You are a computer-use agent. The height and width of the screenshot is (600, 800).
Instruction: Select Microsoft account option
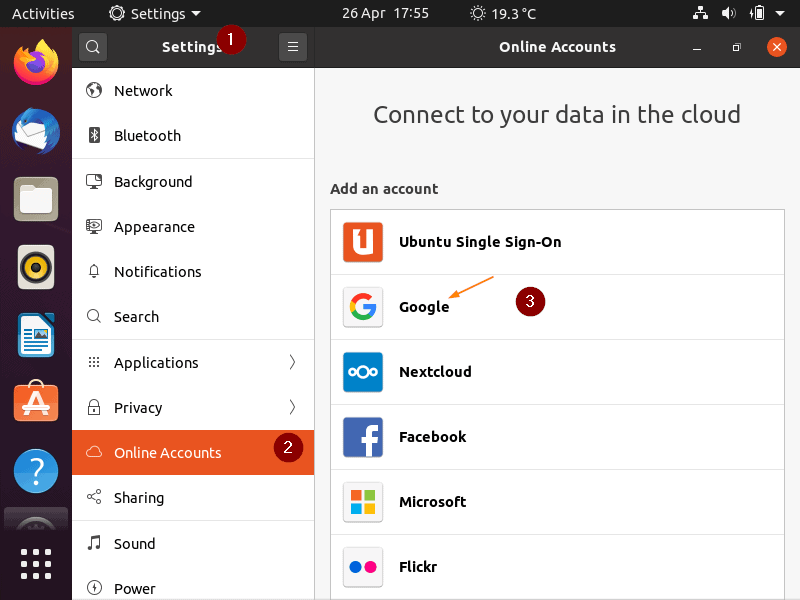pos(557,502)
